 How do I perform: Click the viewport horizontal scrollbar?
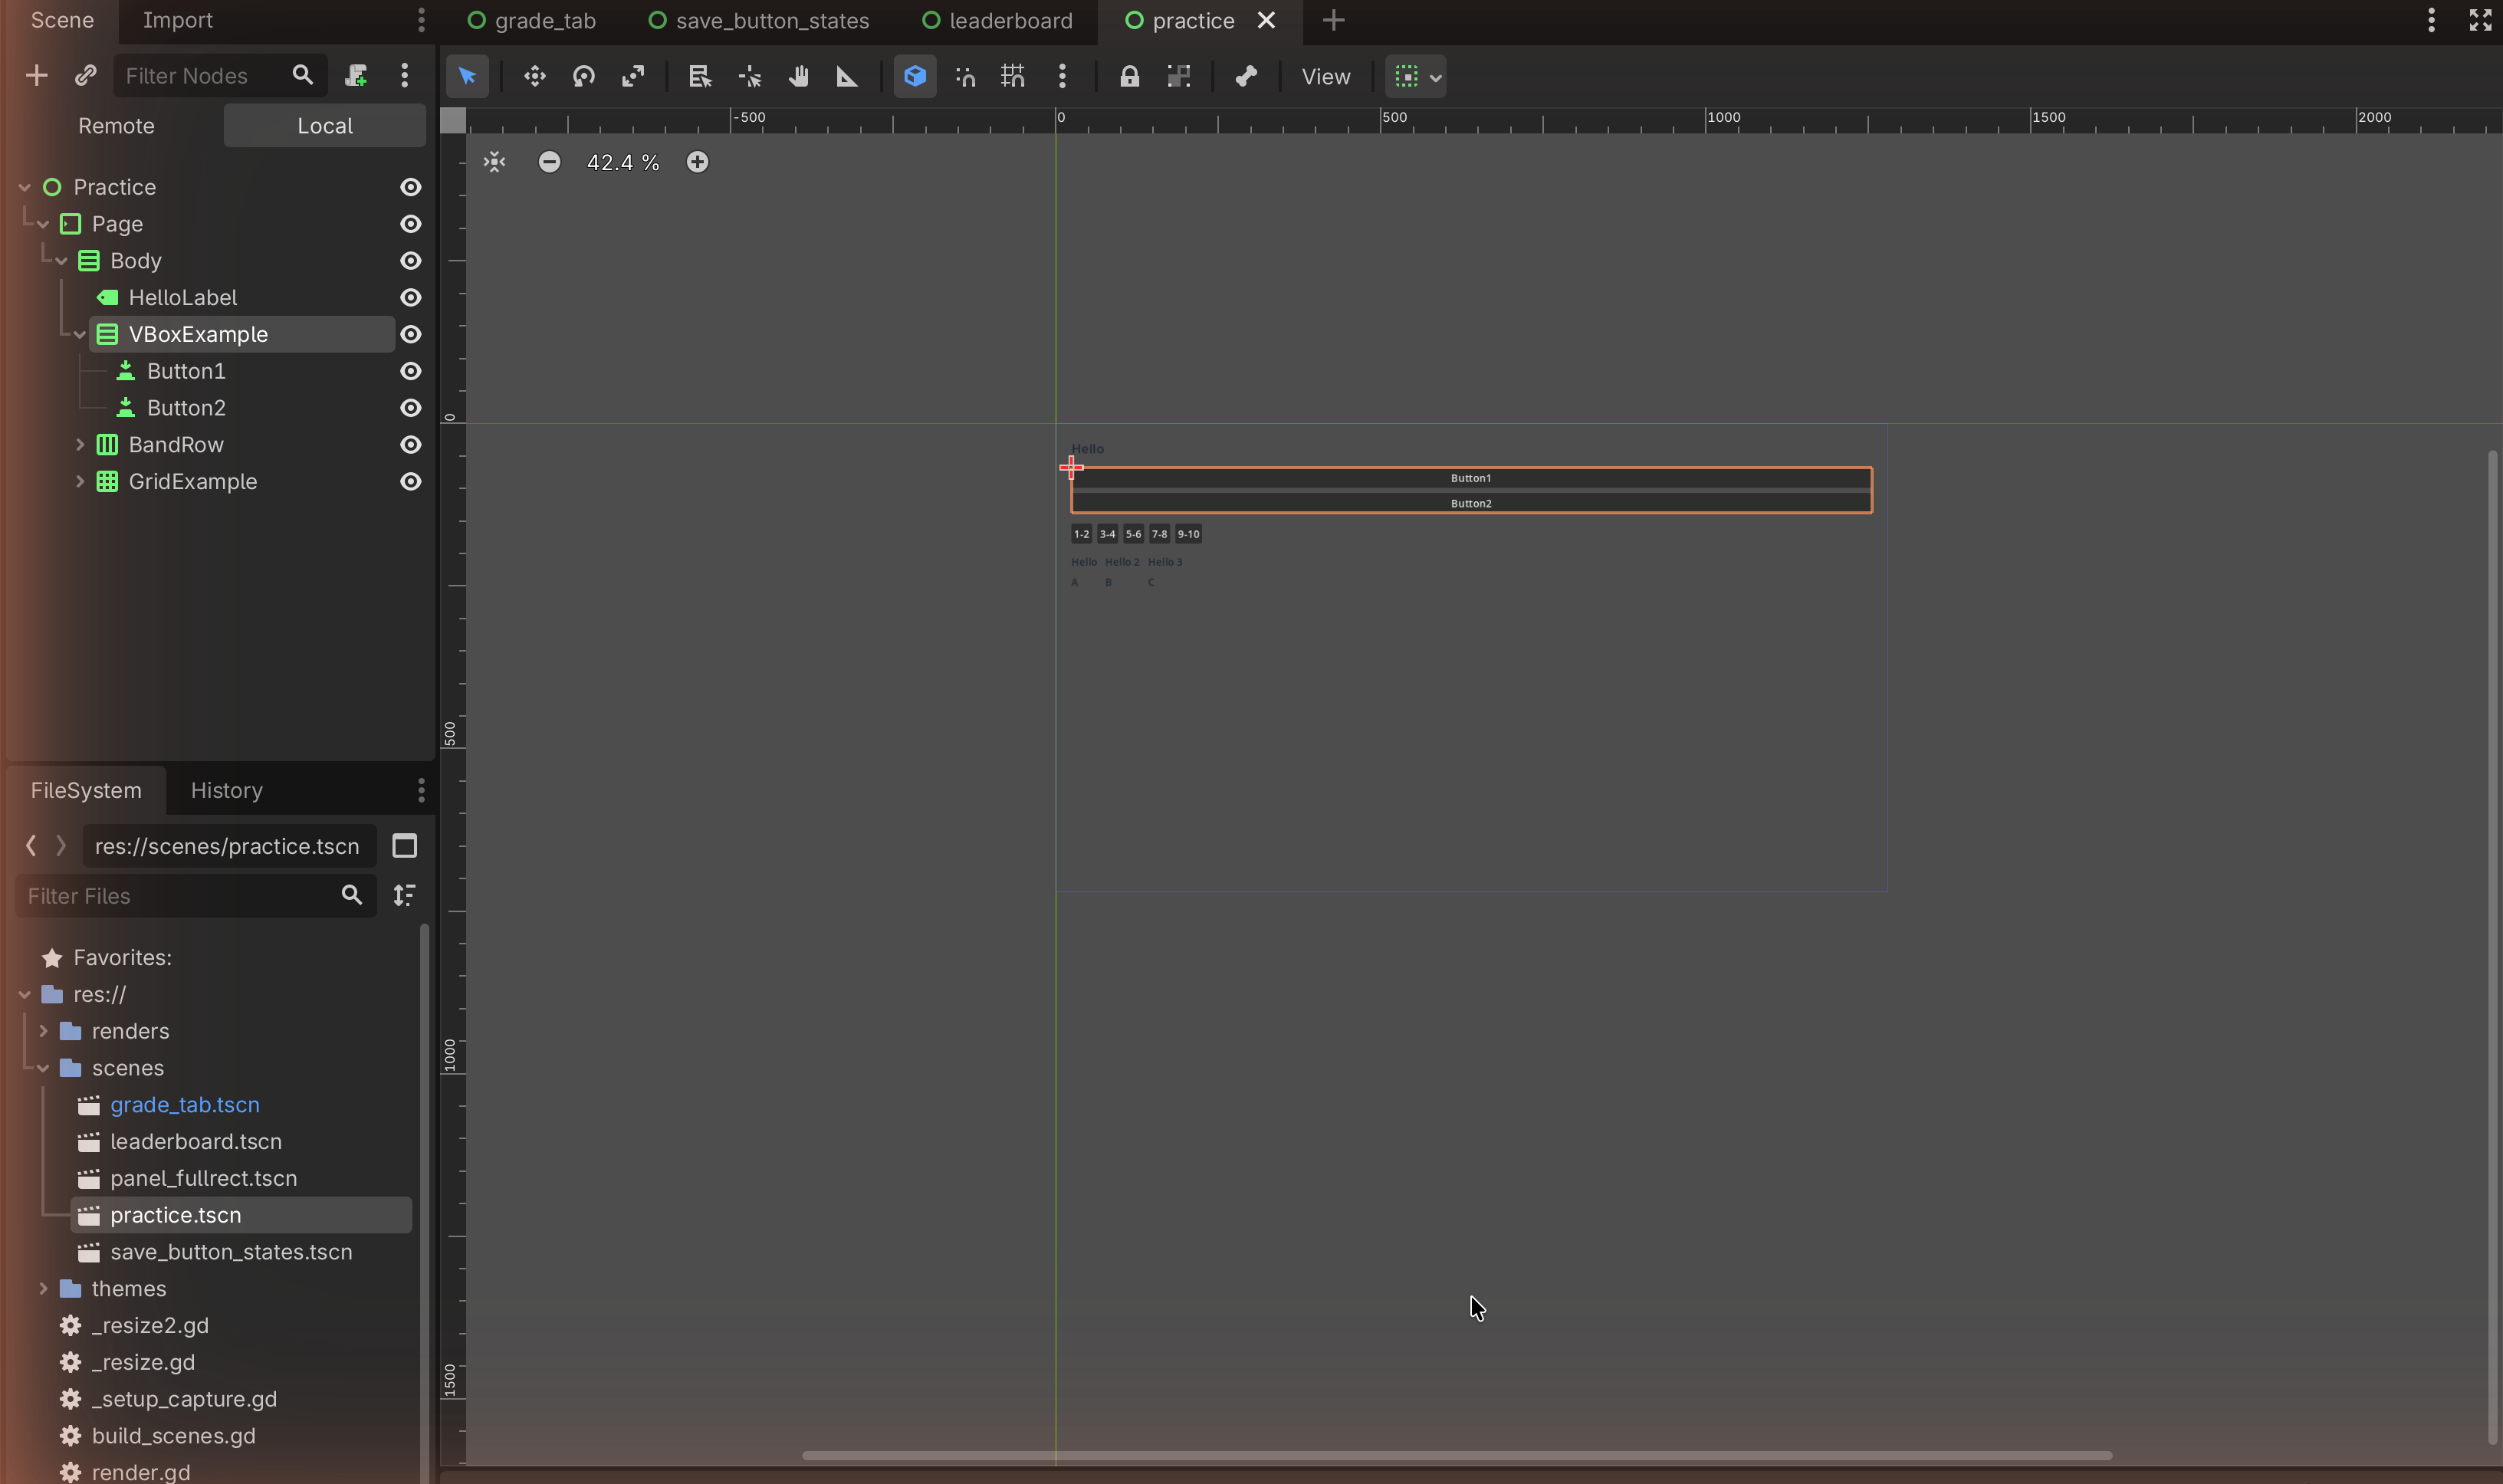point(1457,1455)
